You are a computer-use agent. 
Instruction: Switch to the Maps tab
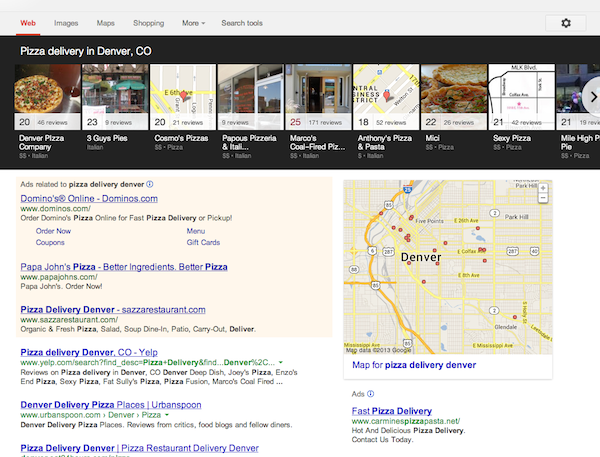coord(105,23)
